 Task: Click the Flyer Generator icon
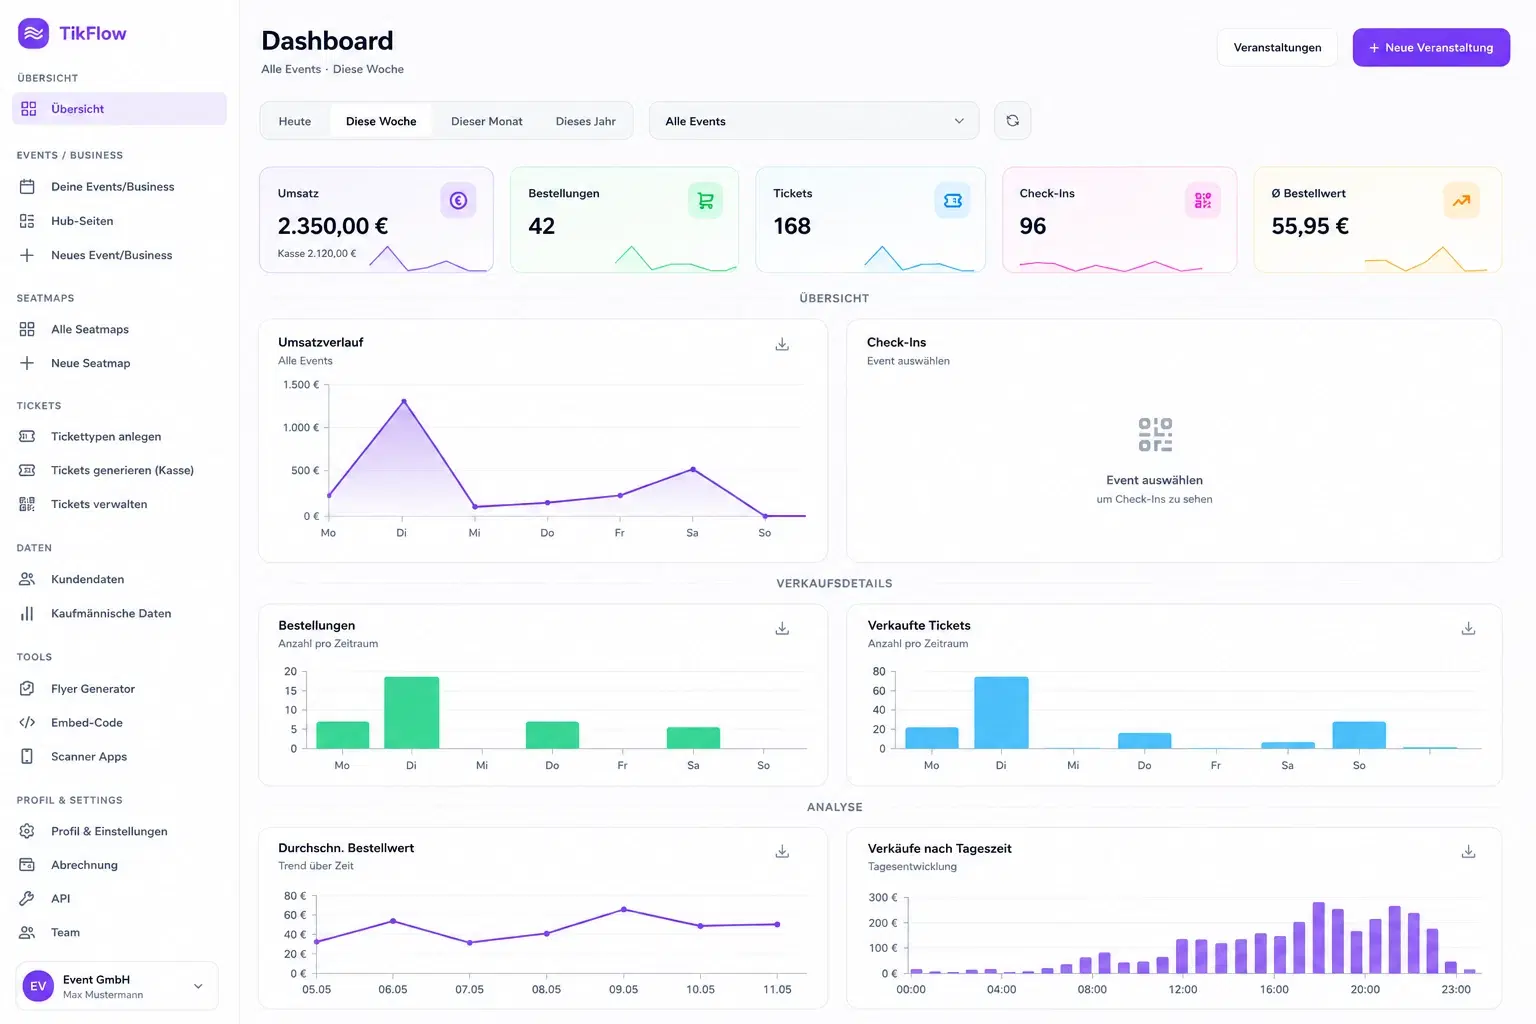[27, 688]
